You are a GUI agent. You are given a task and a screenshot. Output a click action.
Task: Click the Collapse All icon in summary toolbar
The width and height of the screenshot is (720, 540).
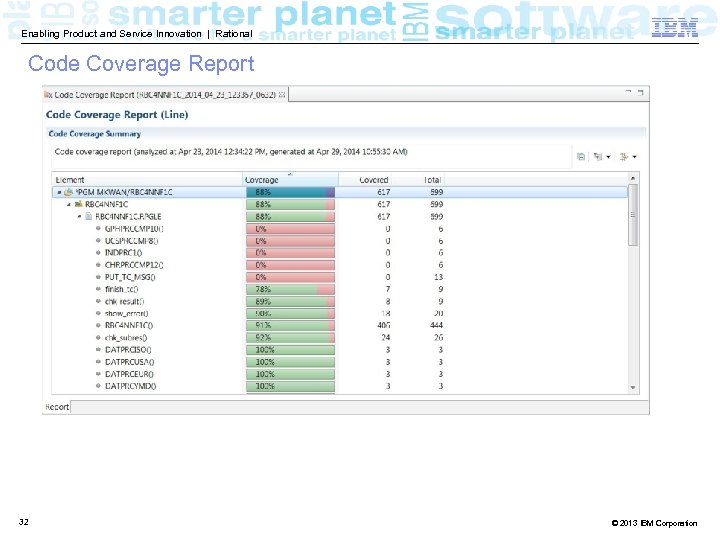[x=581, y=157]
